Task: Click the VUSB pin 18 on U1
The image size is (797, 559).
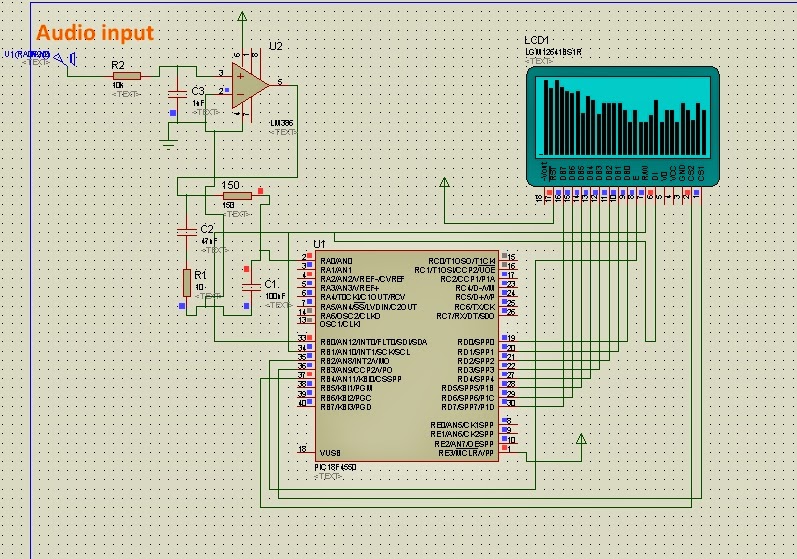Action: click(x=306, y=452)
